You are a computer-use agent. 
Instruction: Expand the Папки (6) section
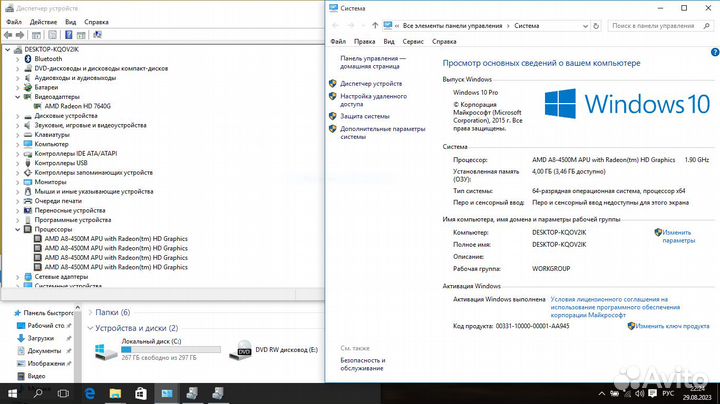point(90,312)
